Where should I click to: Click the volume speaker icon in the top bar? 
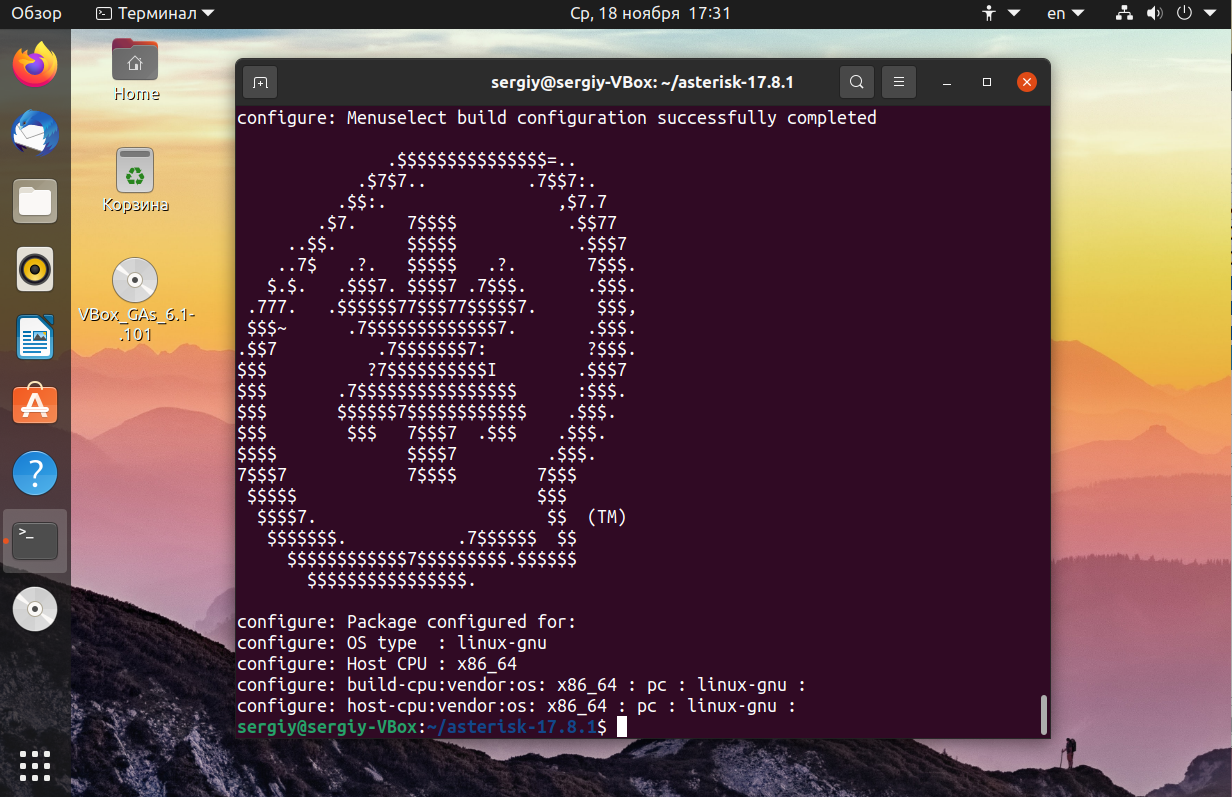(x=1155, y=14)
